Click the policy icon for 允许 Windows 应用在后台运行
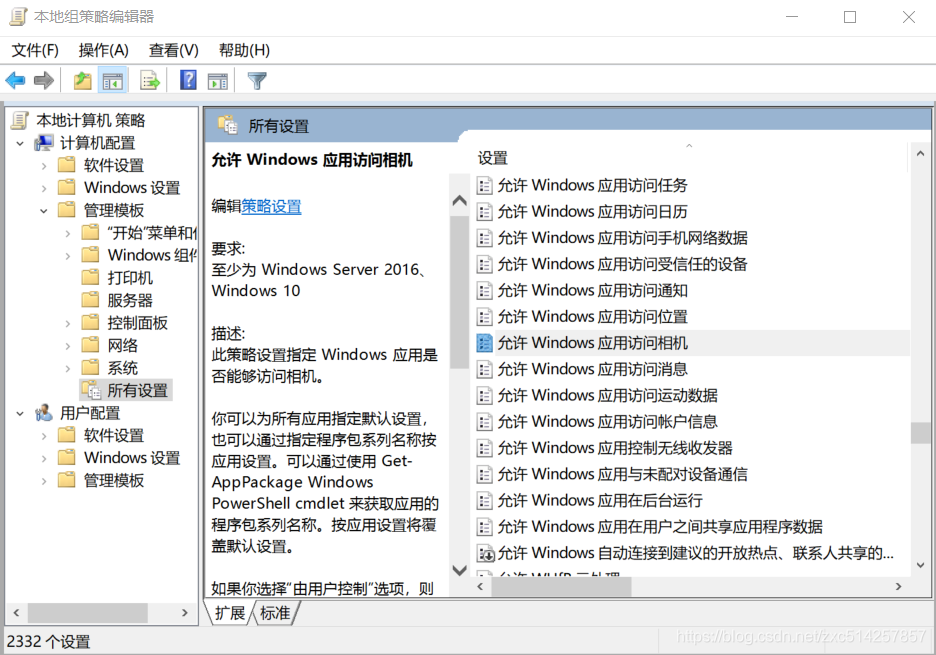 (485, 501)
